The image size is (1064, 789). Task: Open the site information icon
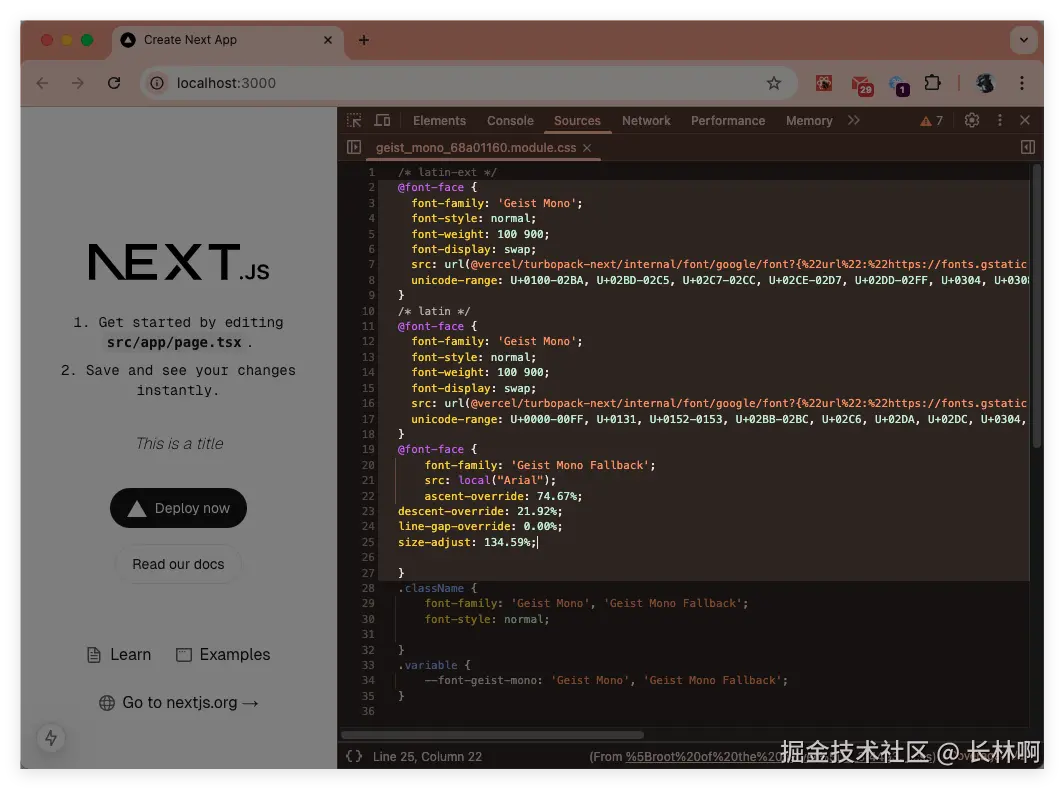[x=157, y=83]
